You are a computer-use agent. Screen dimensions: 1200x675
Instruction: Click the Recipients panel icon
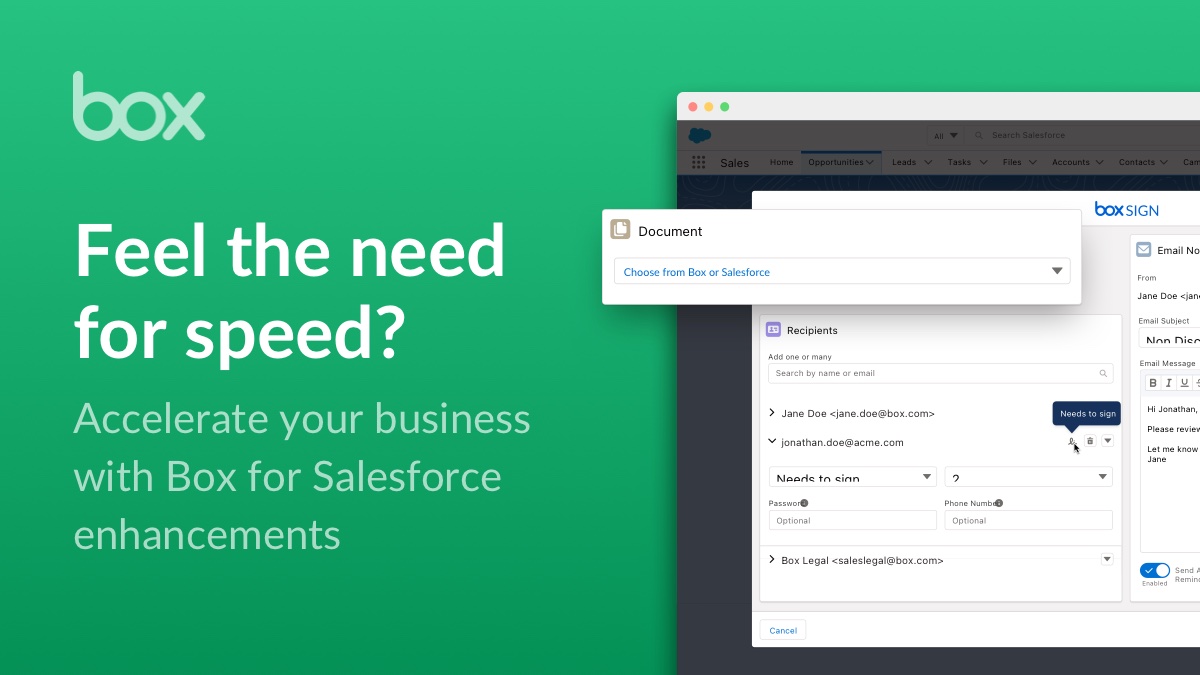[x=772, y=329]
